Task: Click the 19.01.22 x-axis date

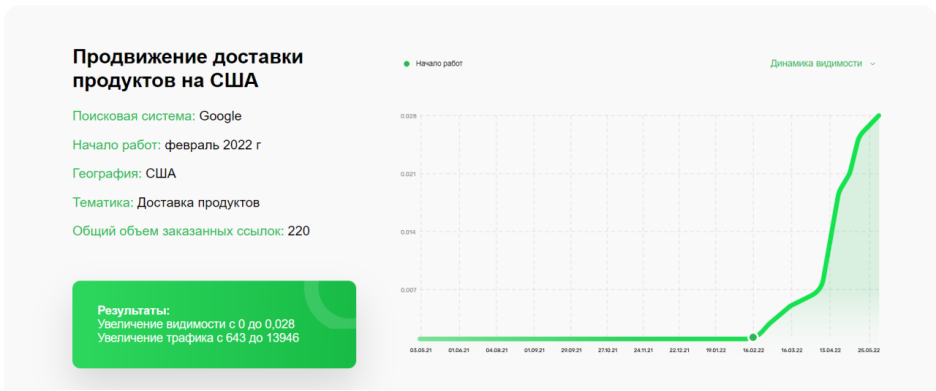Action: [716, 350]
